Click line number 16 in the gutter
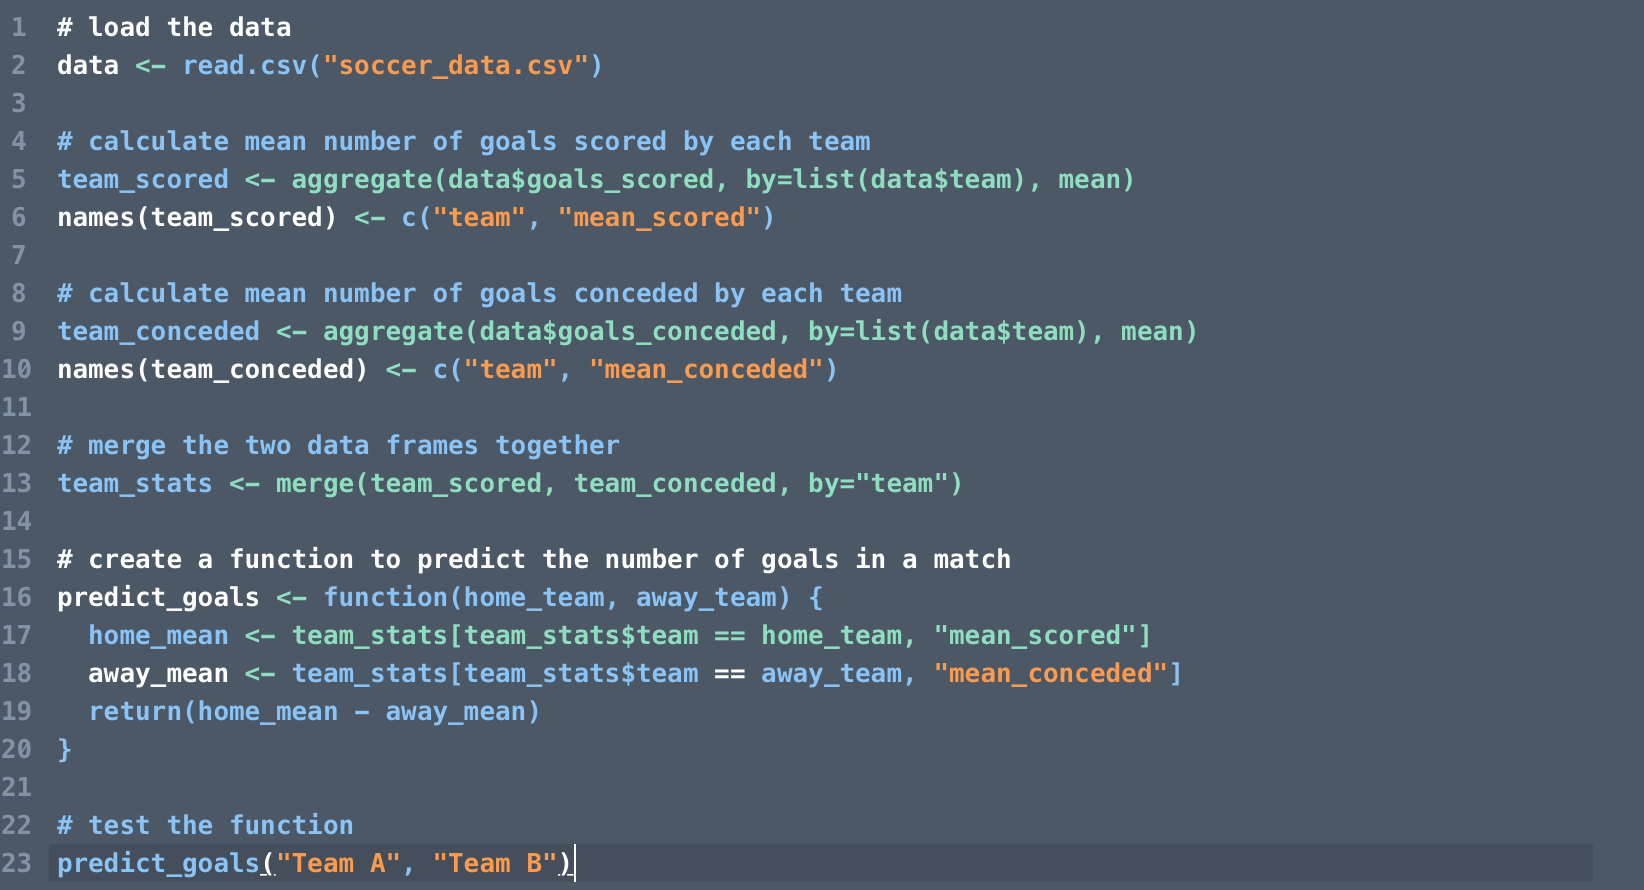1644x890 pixels. tap(16, 597)
